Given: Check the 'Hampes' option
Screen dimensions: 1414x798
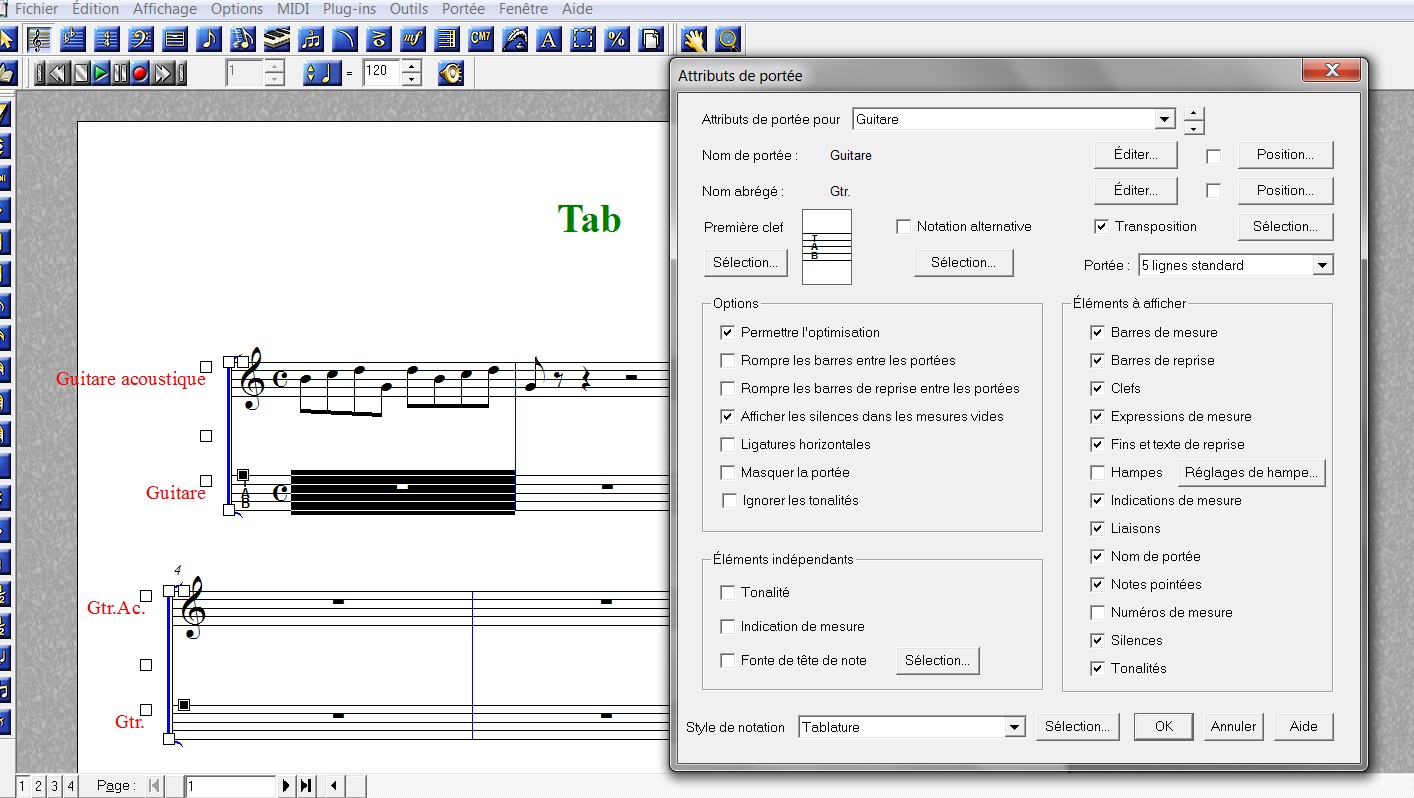Looking at the screenshot, I should point(1098,472).
